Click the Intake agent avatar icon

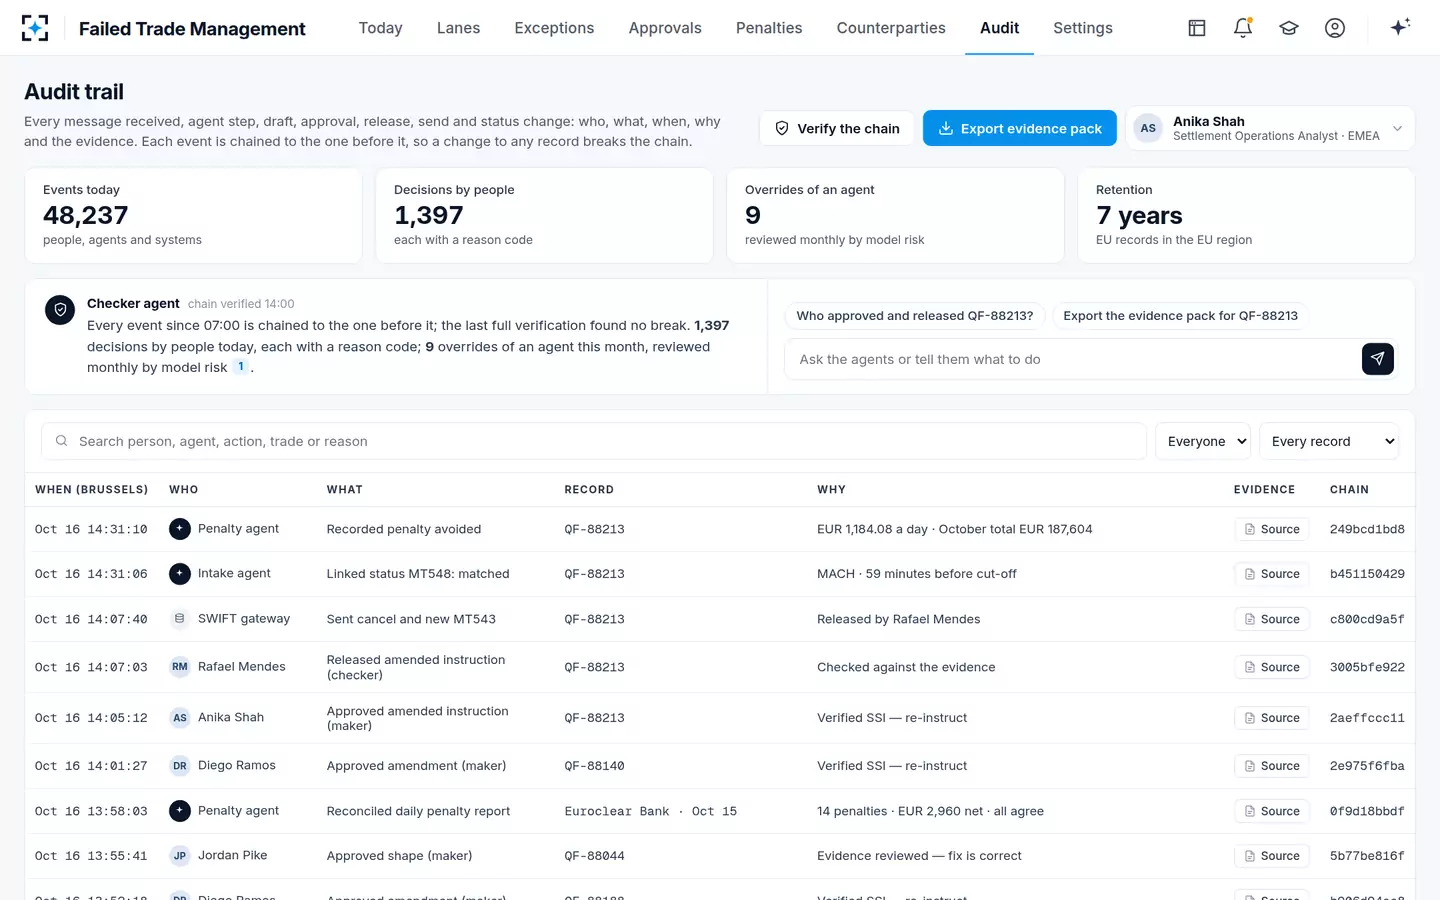tap(180, 574)
